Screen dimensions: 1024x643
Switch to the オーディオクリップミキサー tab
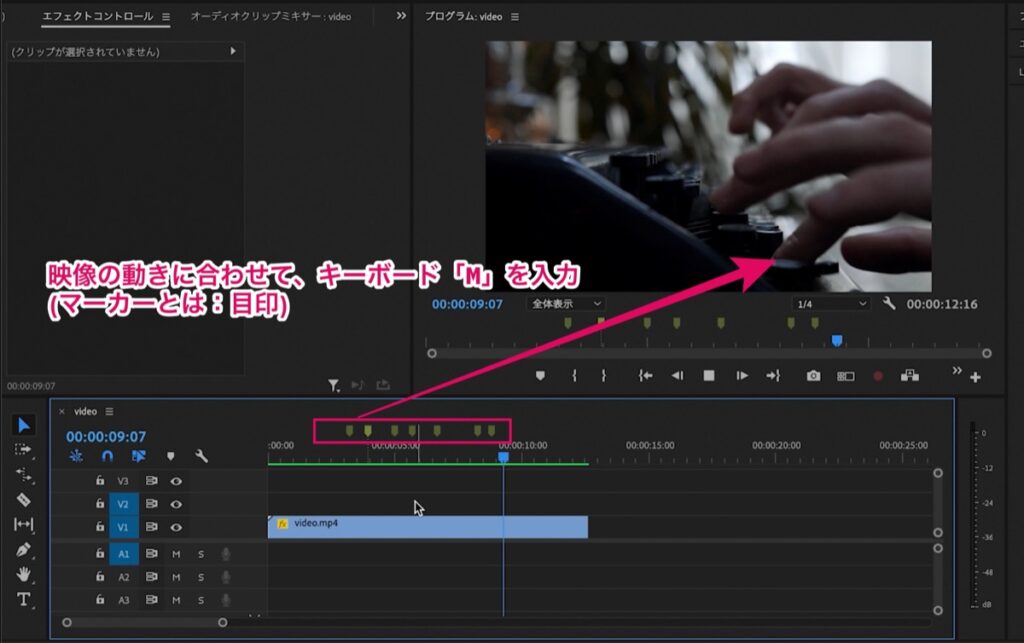click(x=270, y=16)
